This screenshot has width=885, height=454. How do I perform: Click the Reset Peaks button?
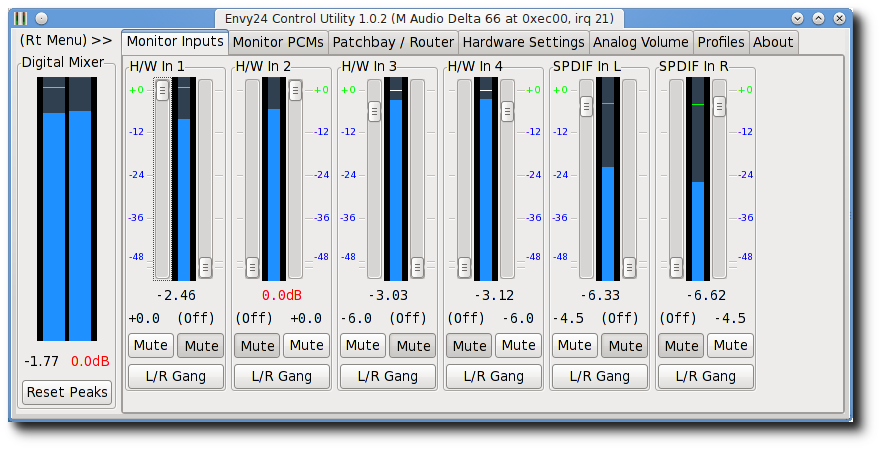[67, 392]
